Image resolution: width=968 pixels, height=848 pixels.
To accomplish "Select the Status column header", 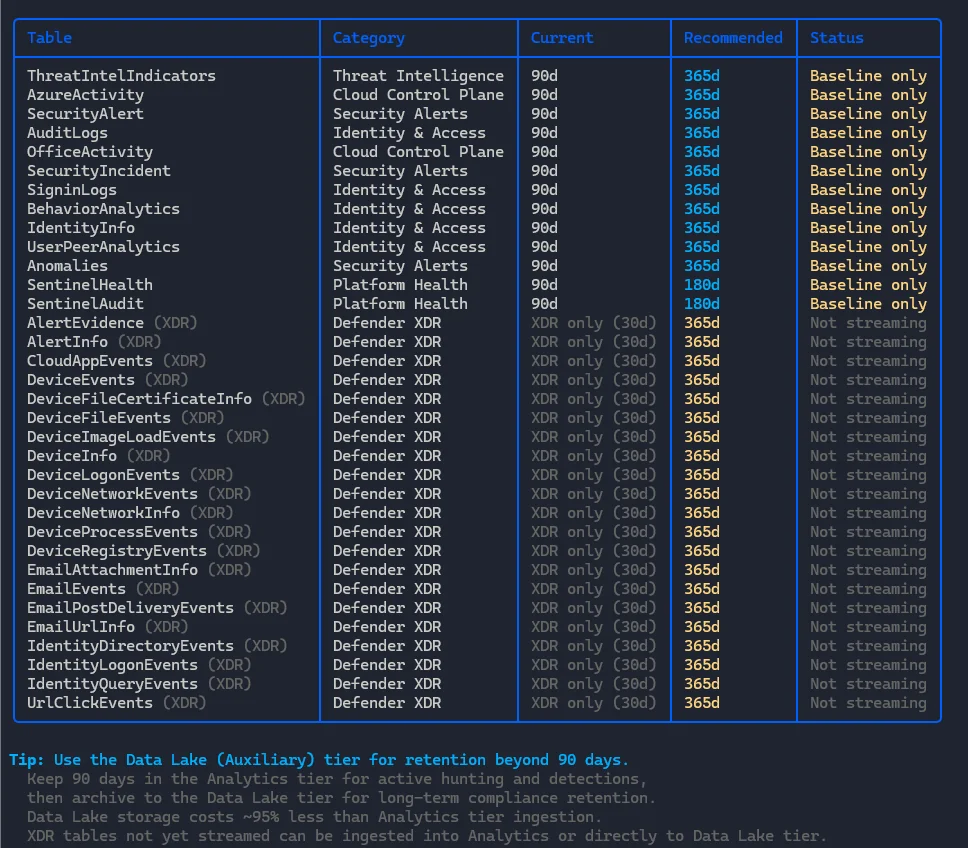I will (x=836, y=38).
